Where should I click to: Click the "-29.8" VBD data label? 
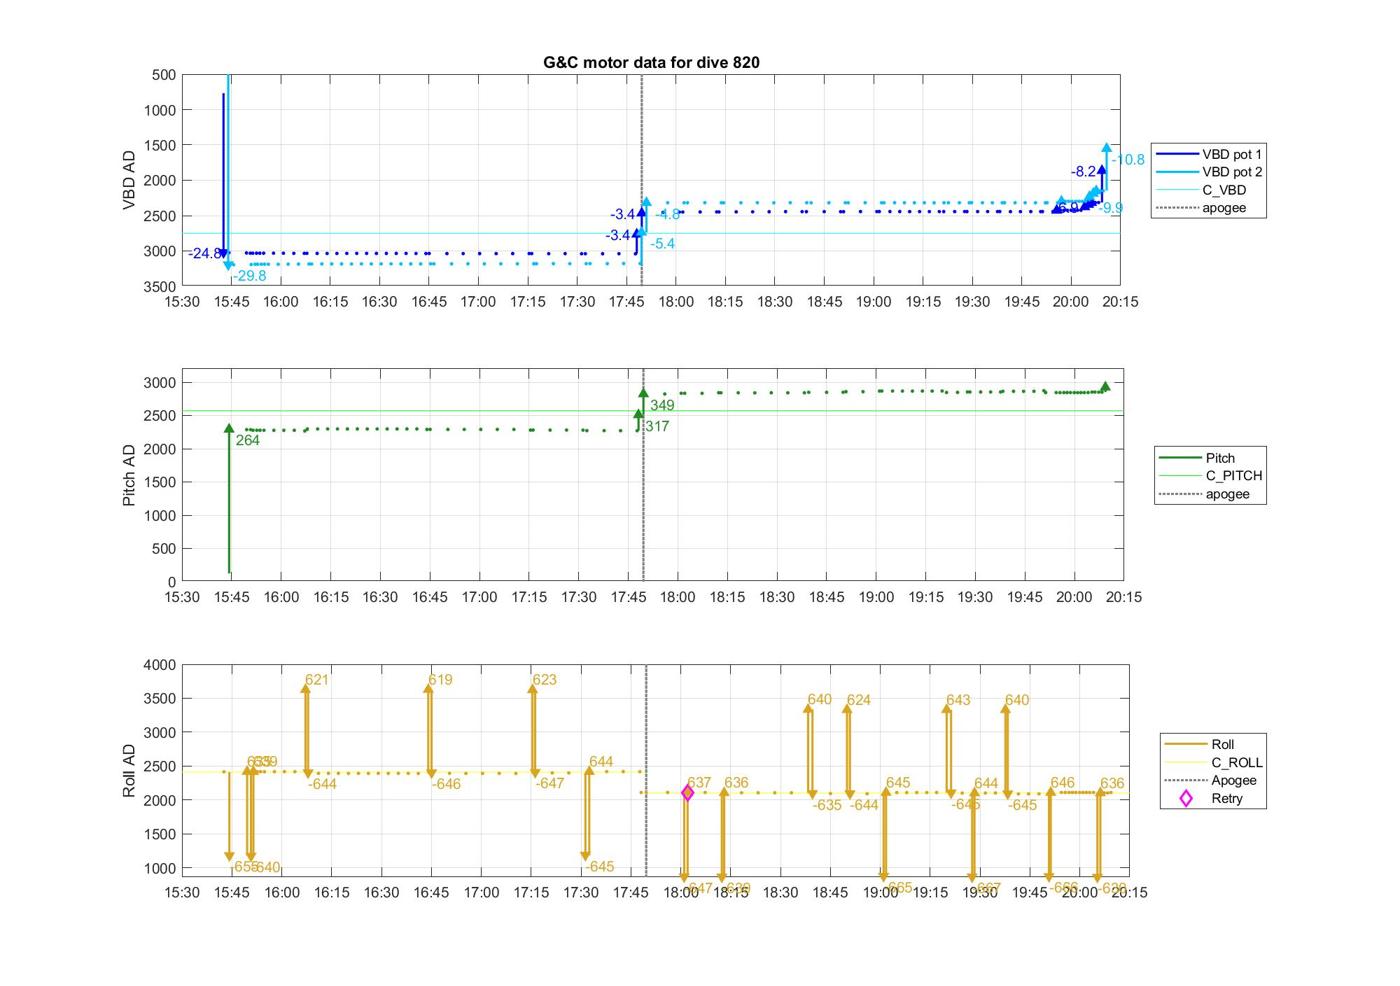250,276
